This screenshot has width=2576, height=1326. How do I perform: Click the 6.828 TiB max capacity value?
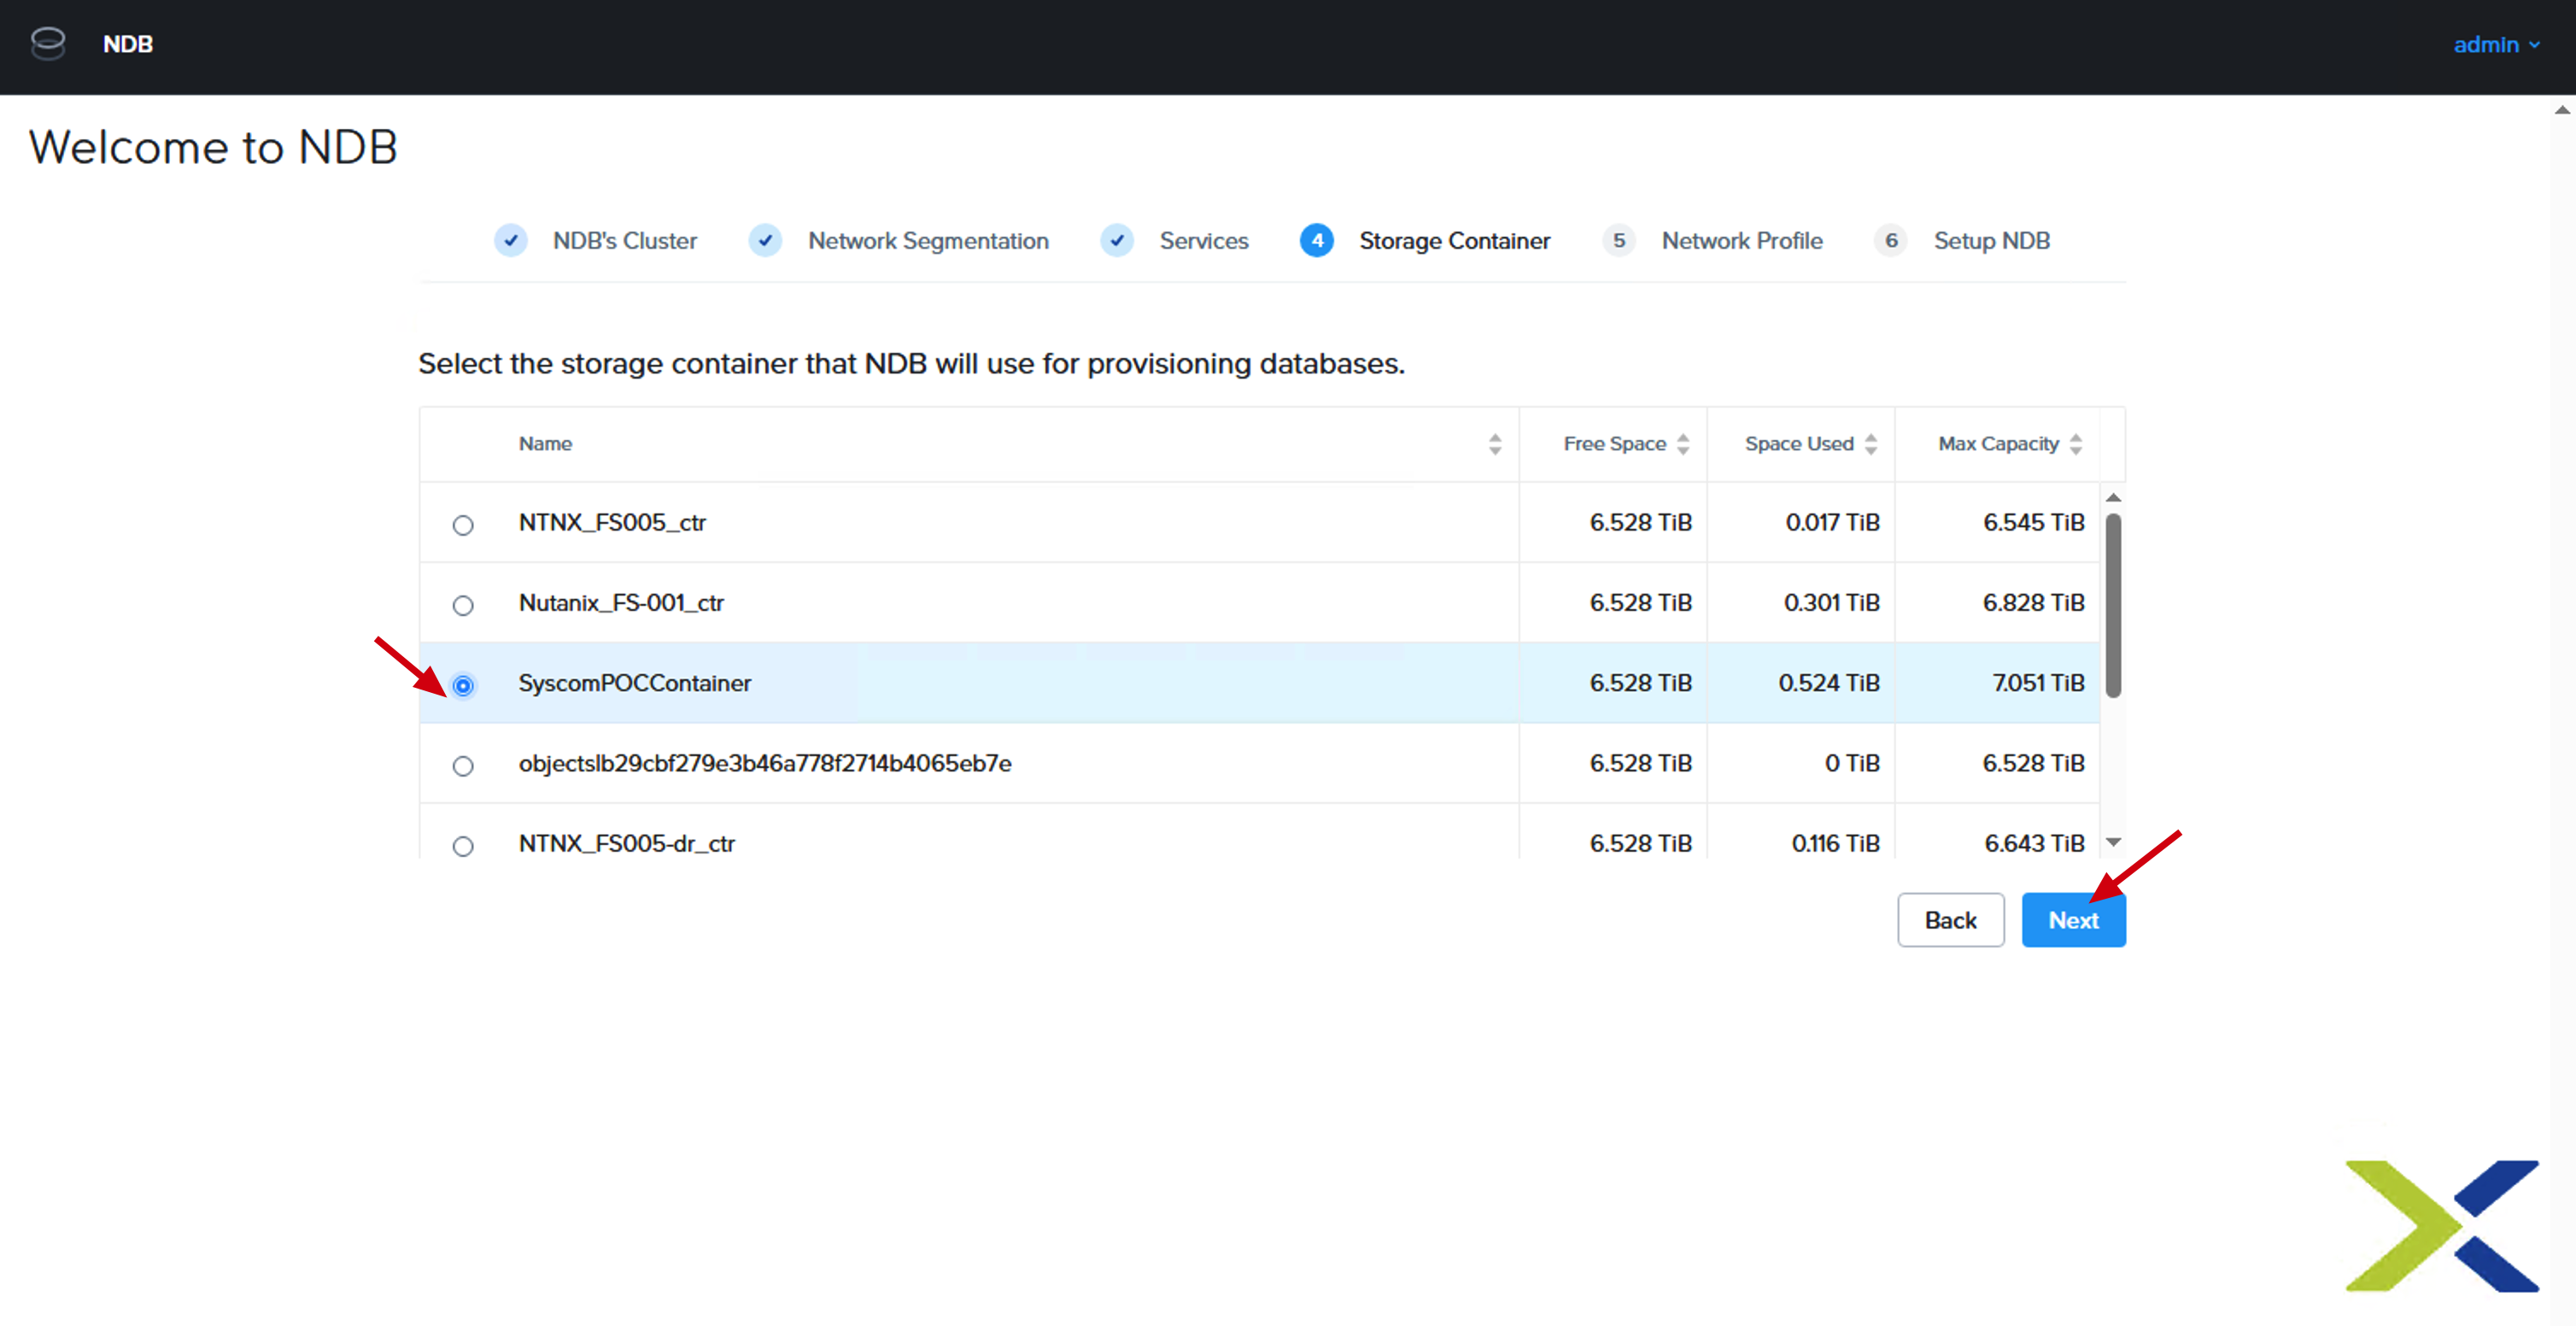pos(2033,603)
